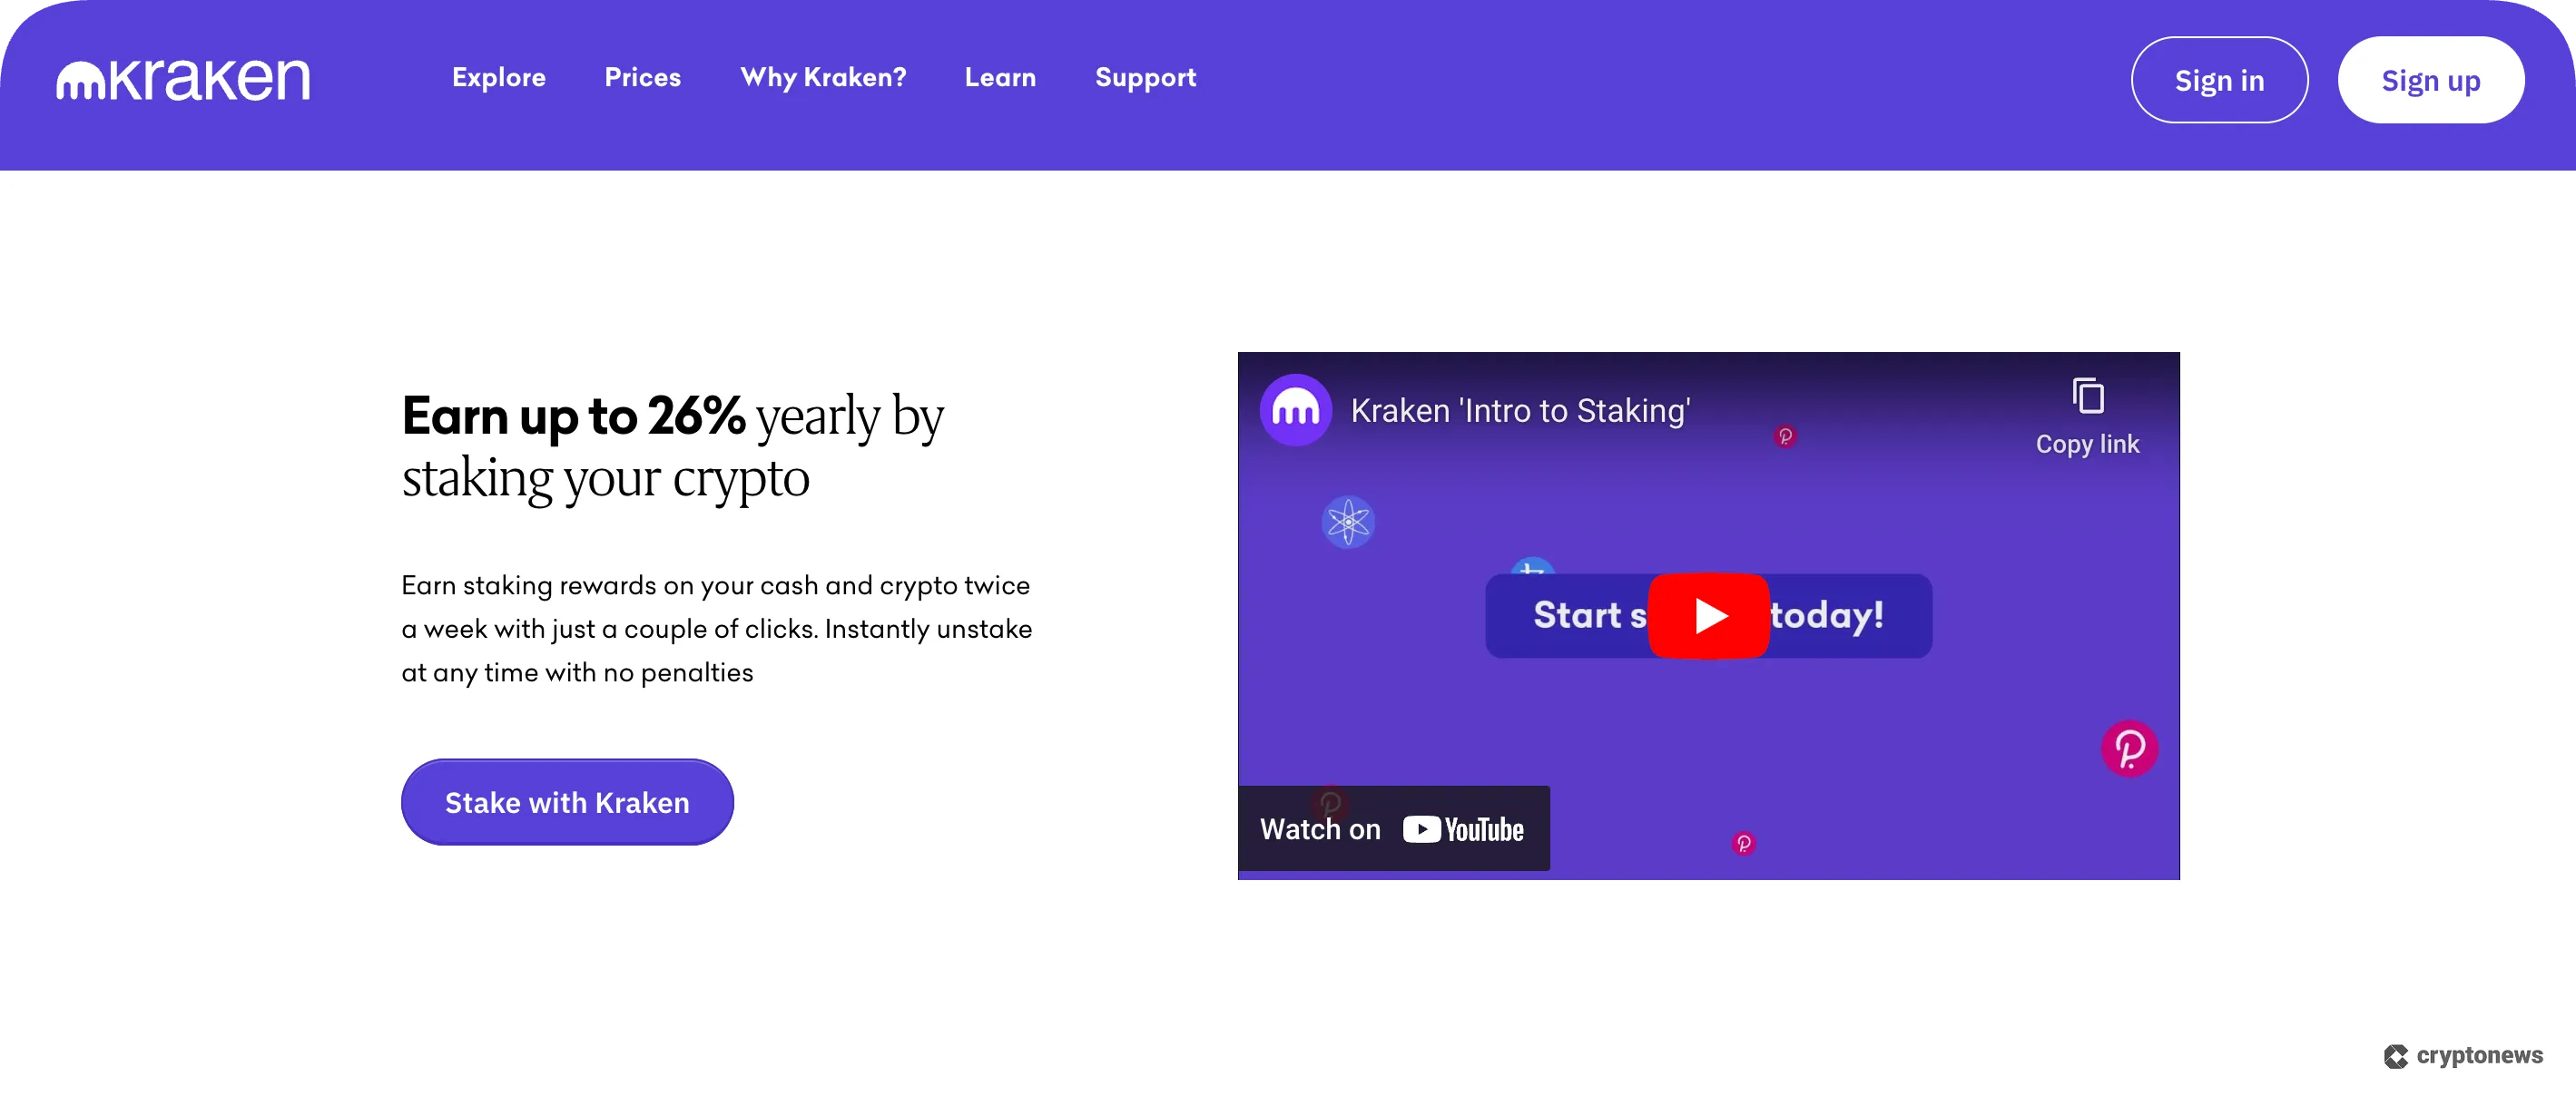Click the Cosmos atom icon in the video

tap(1348, 521)
